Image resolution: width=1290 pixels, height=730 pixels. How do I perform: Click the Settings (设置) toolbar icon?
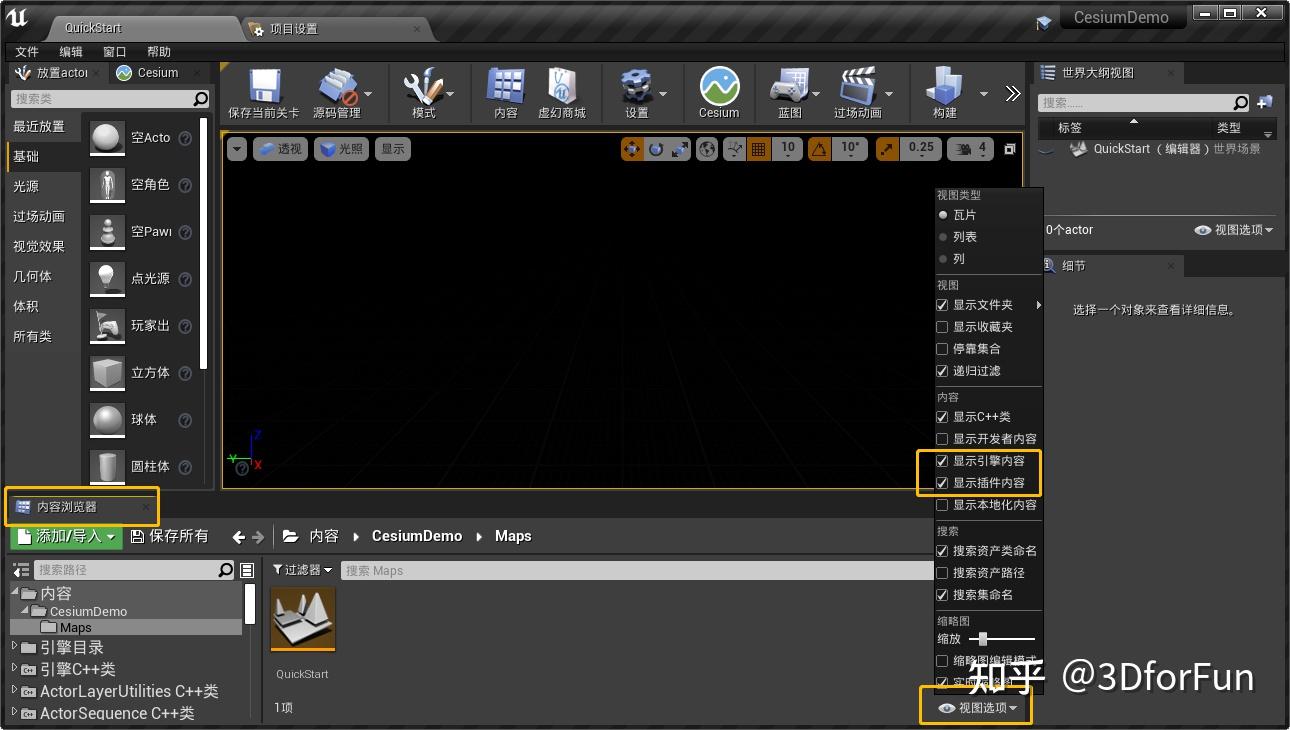[637, 87]
